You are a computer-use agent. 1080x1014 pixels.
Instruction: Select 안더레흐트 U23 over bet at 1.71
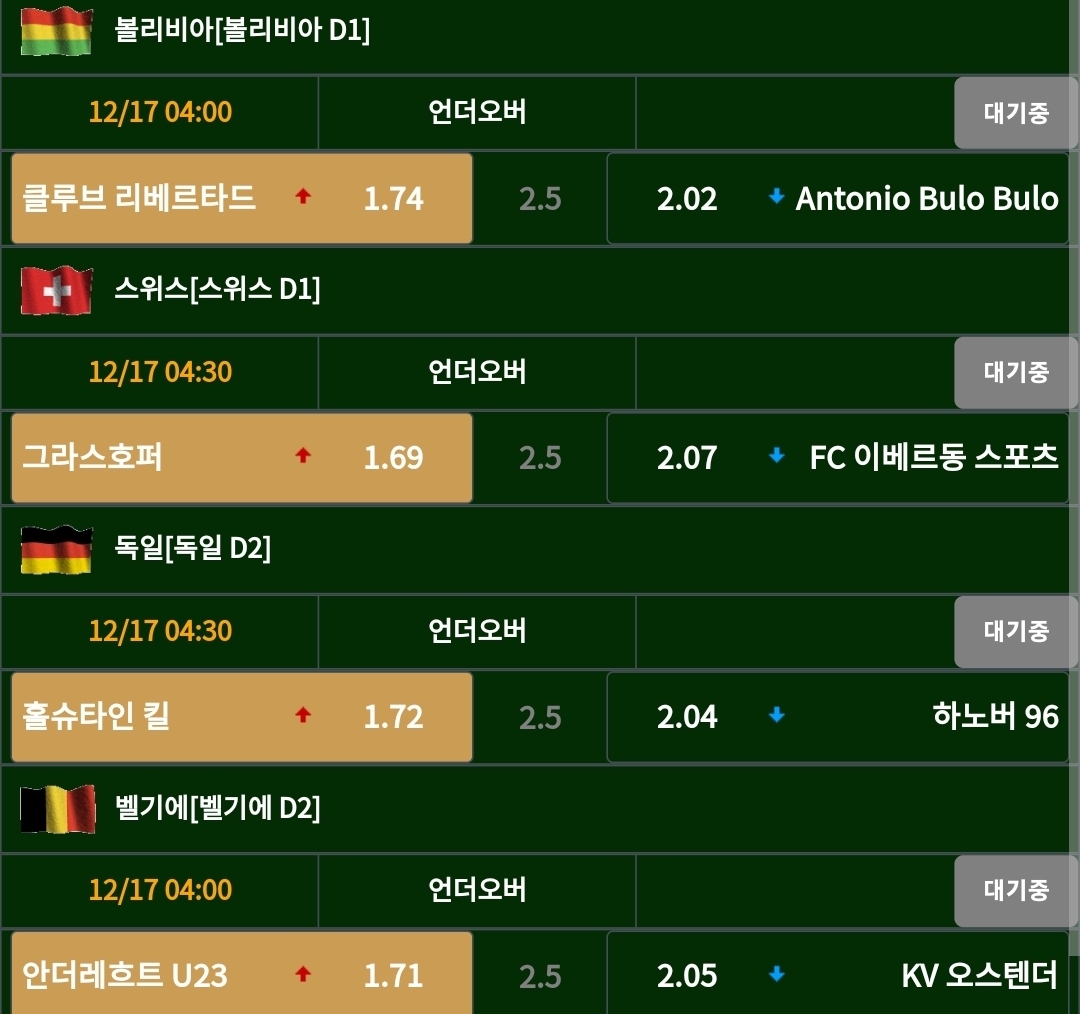[x=242, y=973]
